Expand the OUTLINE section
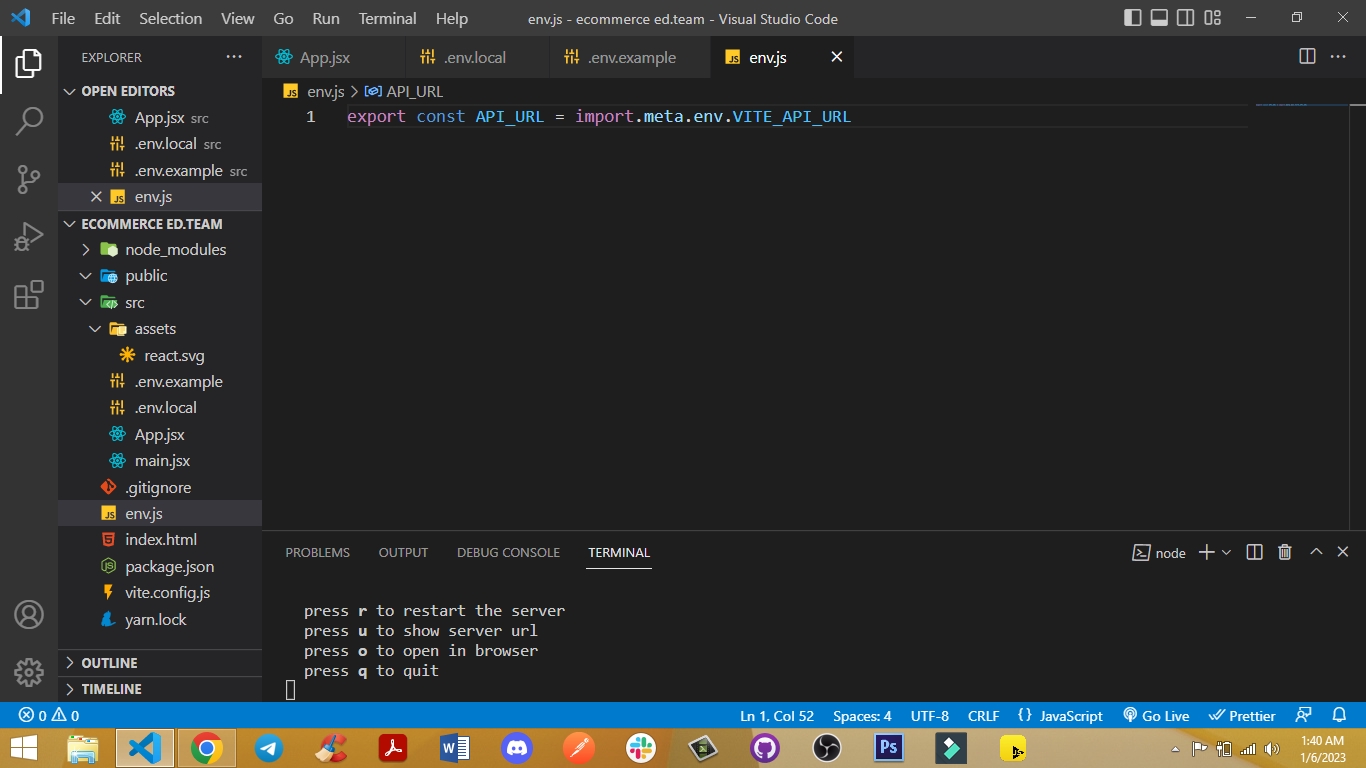 point(109,663)
